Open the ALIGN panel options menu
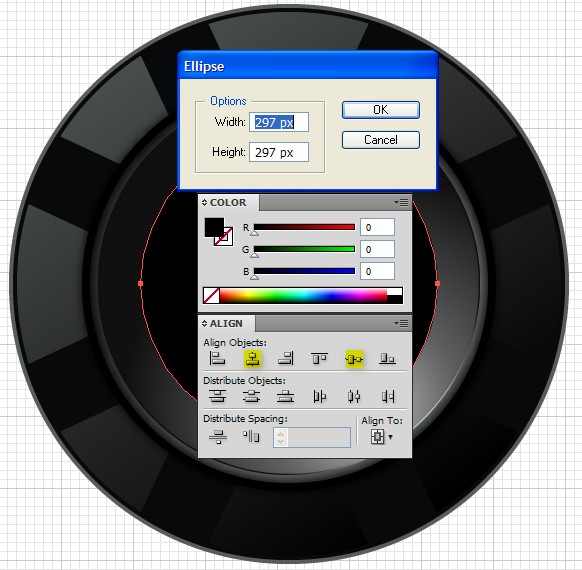This screenshot has height=570, width=582. [402, 324]
